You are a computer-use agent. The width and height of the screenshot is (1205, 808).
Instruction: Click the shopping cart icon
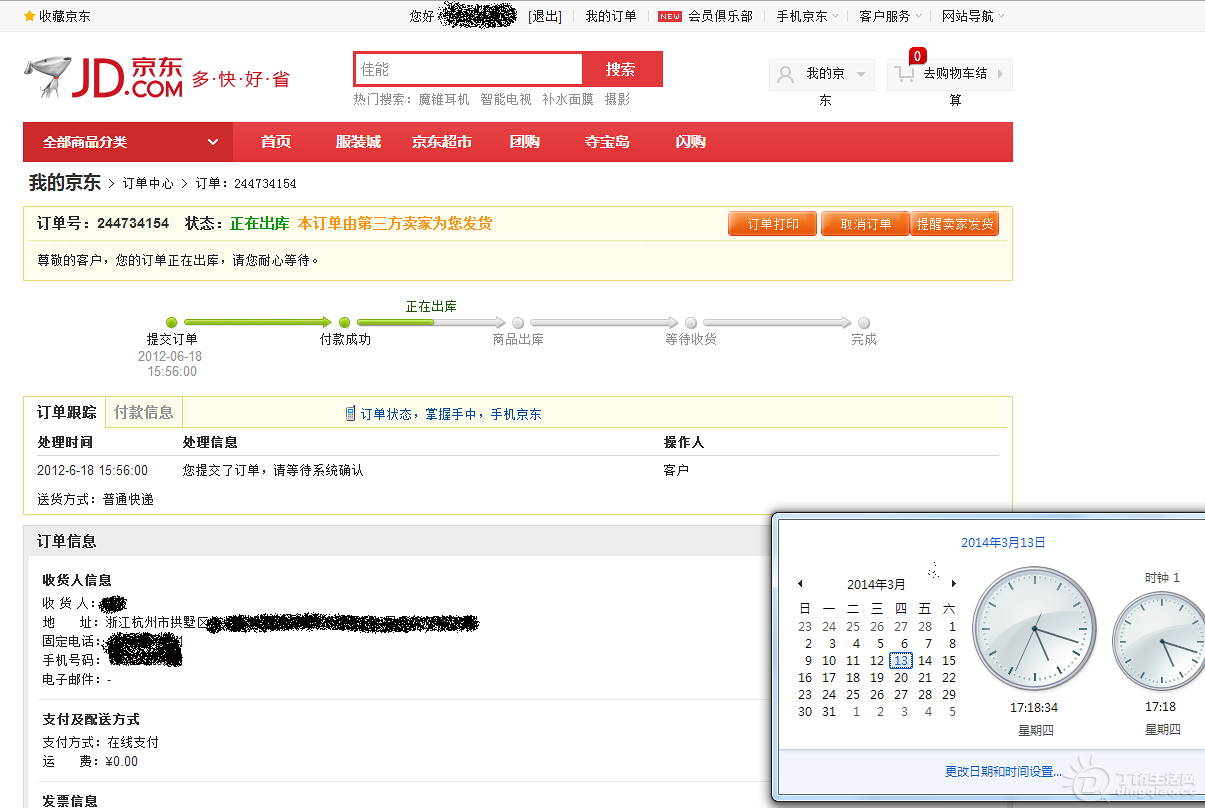[x=905, y=74]
